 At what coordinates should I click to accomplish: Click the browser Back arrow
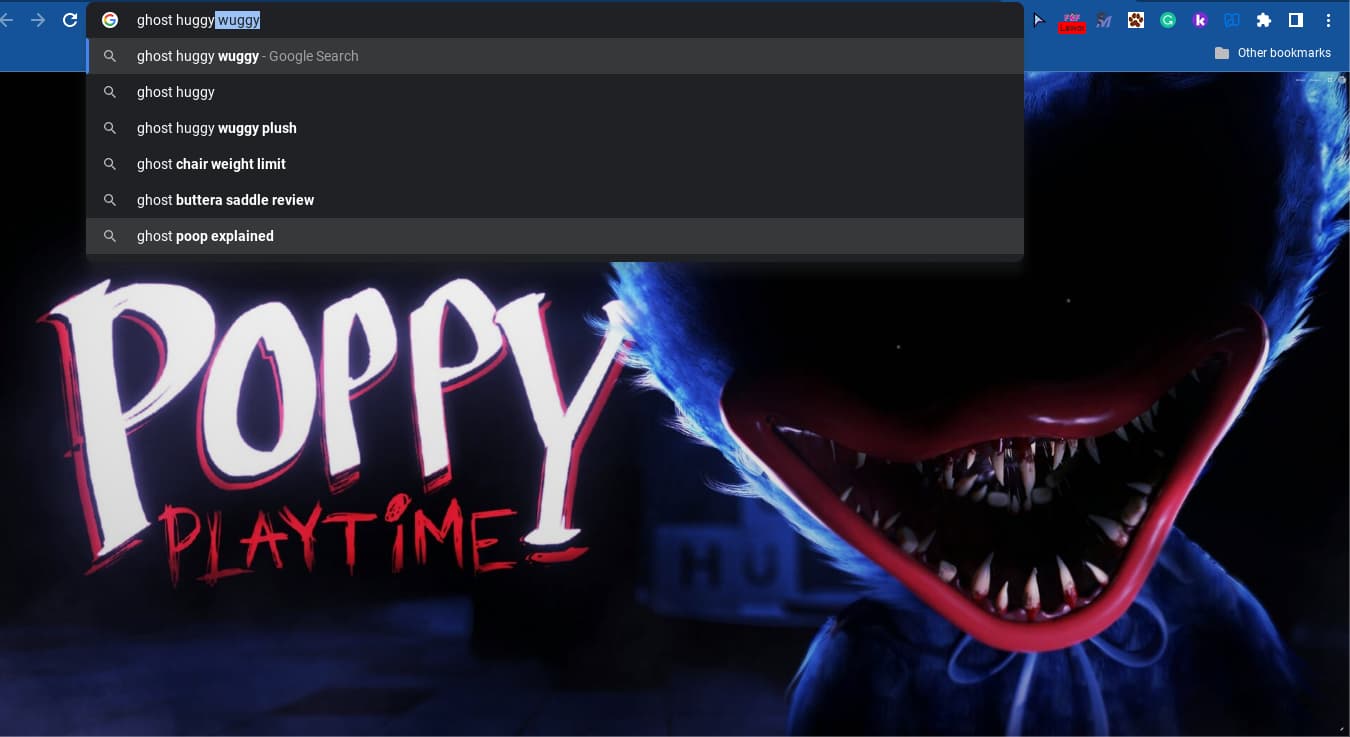click(6, 20)
